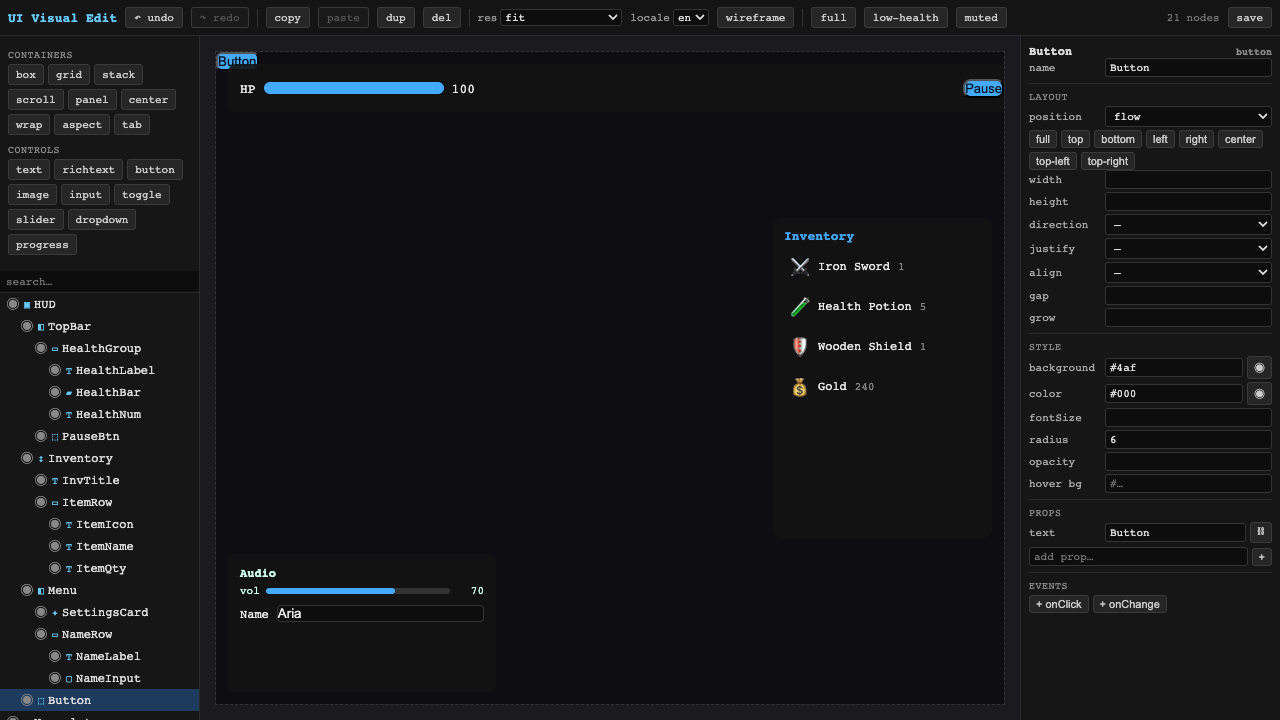Viewport: 1280px width, 720px height.
Task: Toggle wireframe view mode
Action: coord(755,18)
